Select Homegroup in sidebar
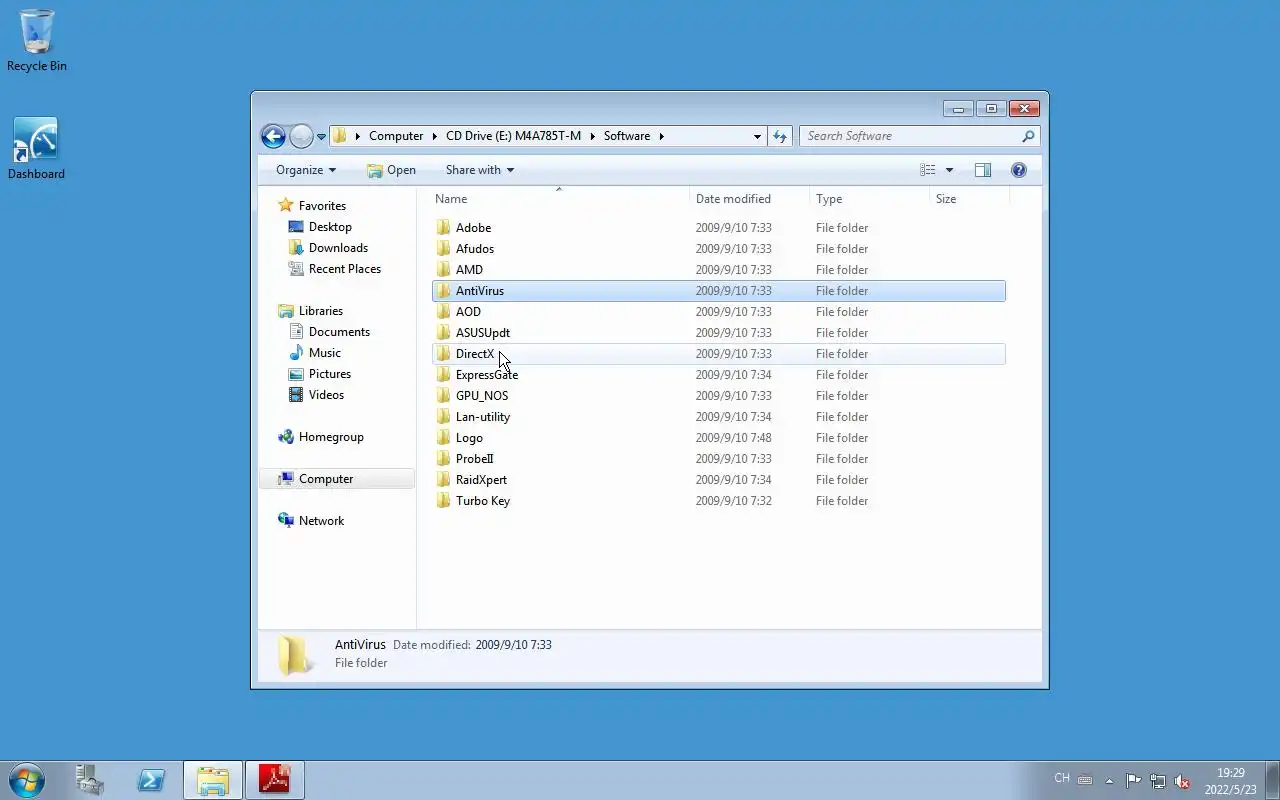This screenshot has height=800, width=1280. 331,437
